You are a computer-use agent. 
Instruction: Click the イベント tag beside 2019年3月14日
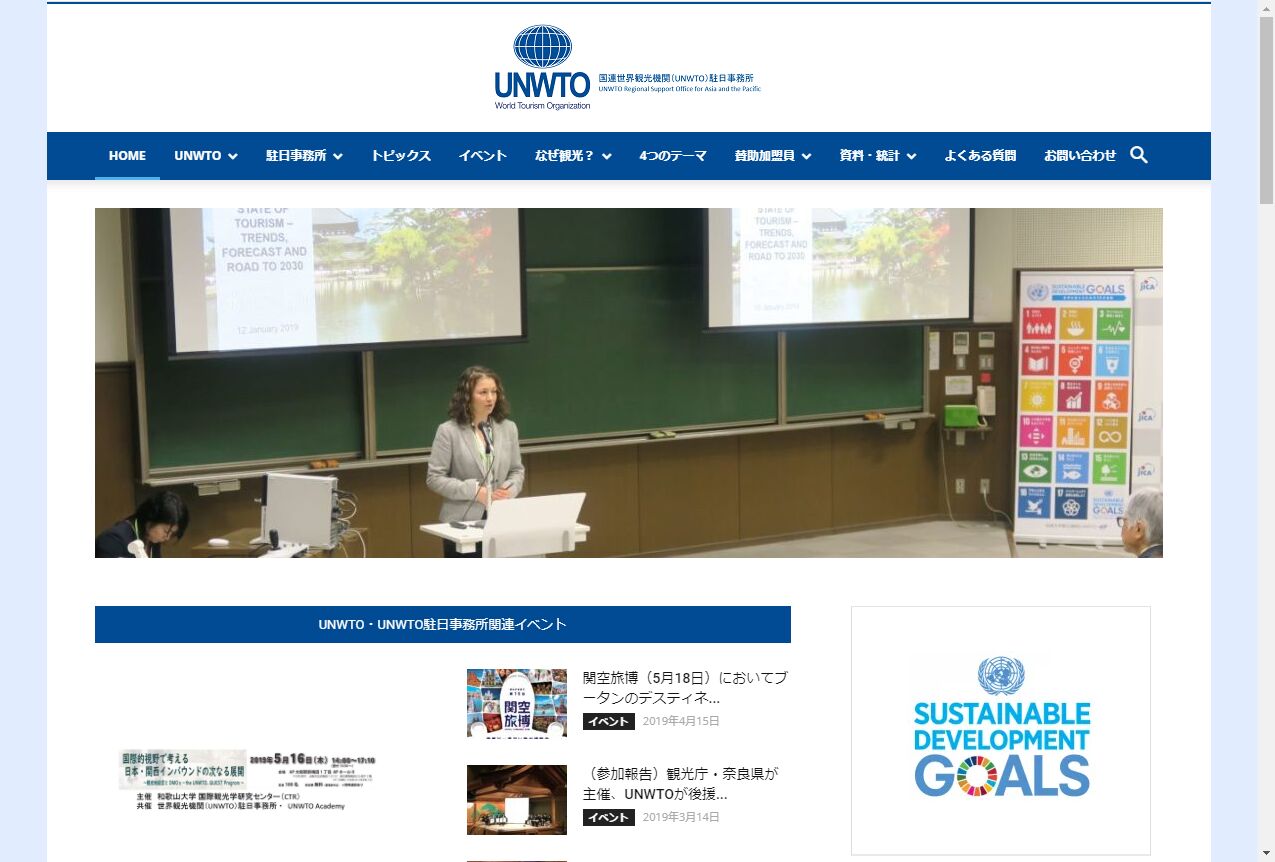(608, 817)
